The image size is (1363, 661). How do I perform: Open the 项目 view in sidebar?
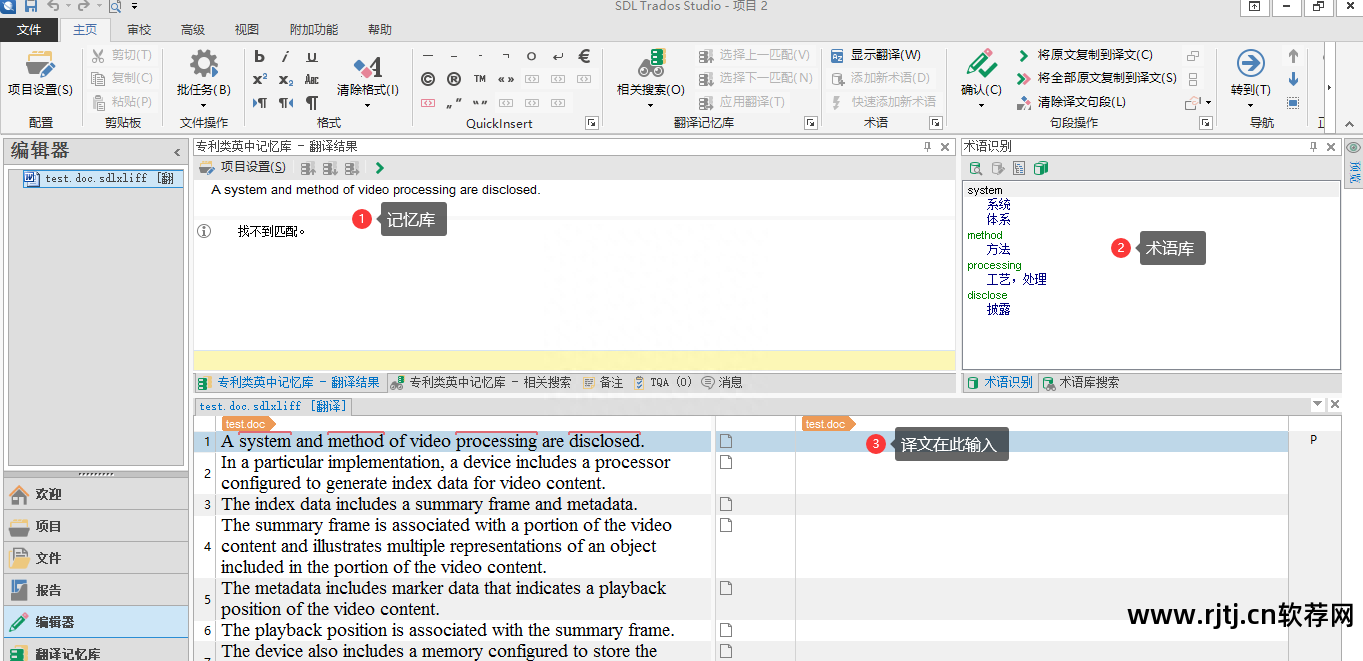(48, 526)
